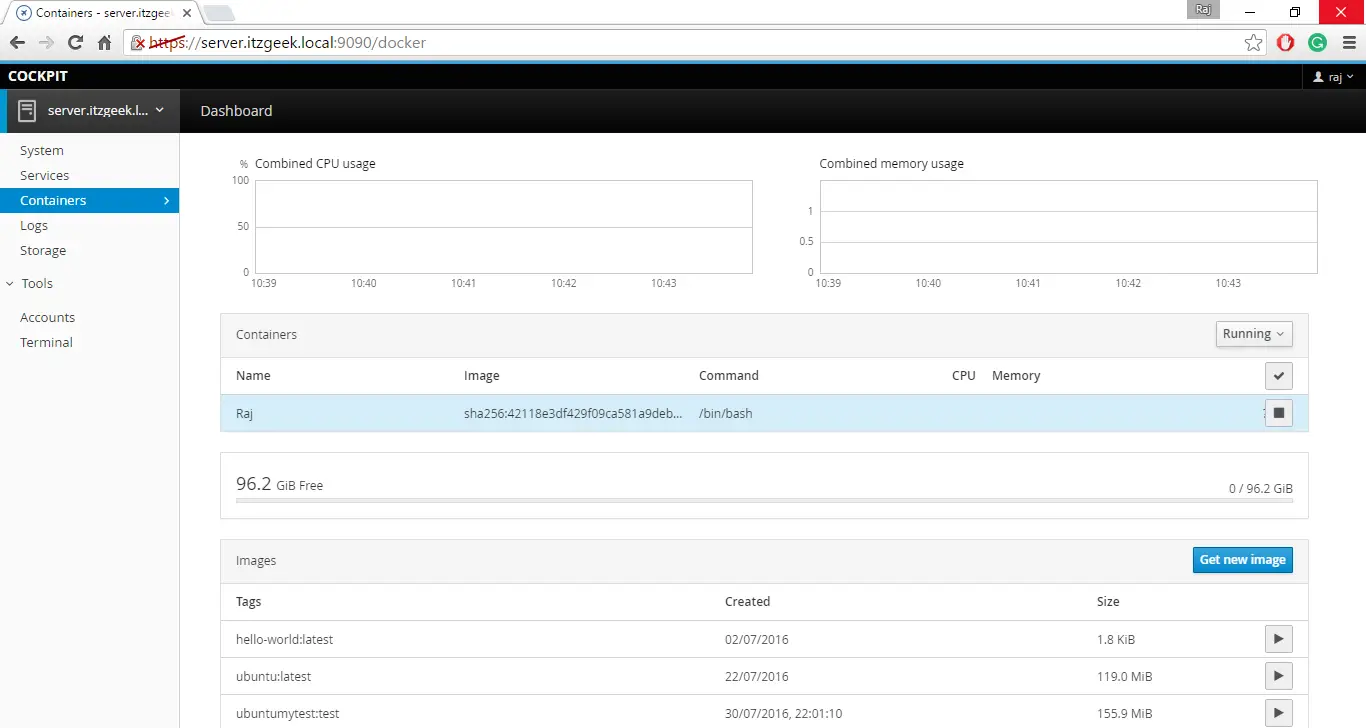Stop the running Raj container
The height and width of the screenshot is (728, 1366).
1278,413
